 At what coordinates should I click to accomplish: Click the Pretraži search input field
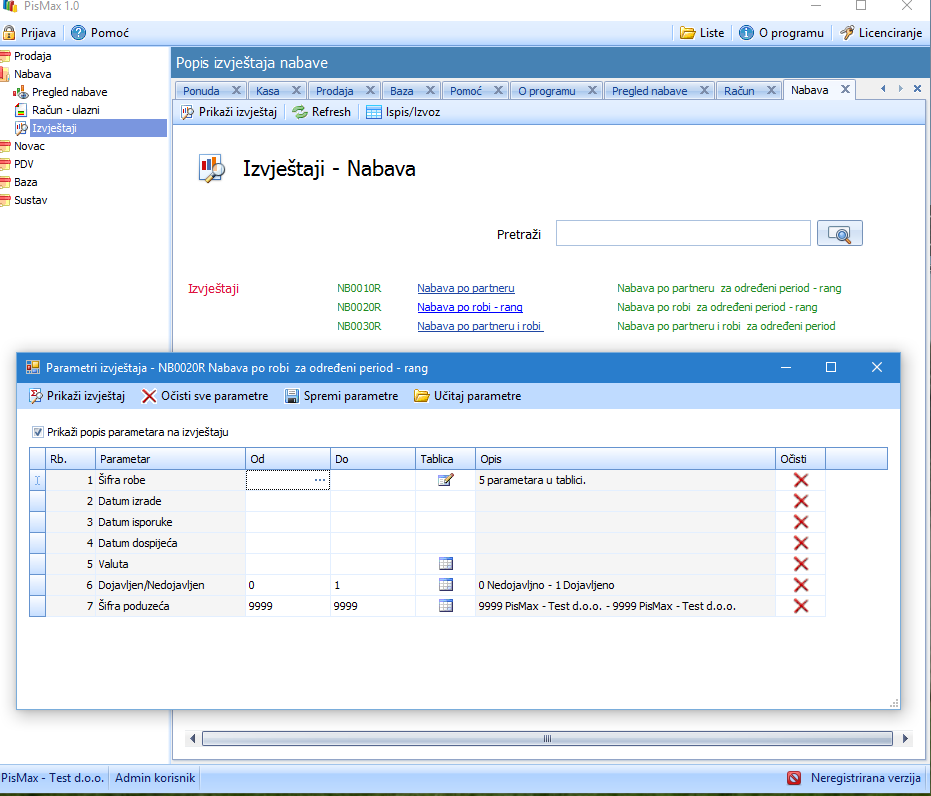[x=683, y=233]
